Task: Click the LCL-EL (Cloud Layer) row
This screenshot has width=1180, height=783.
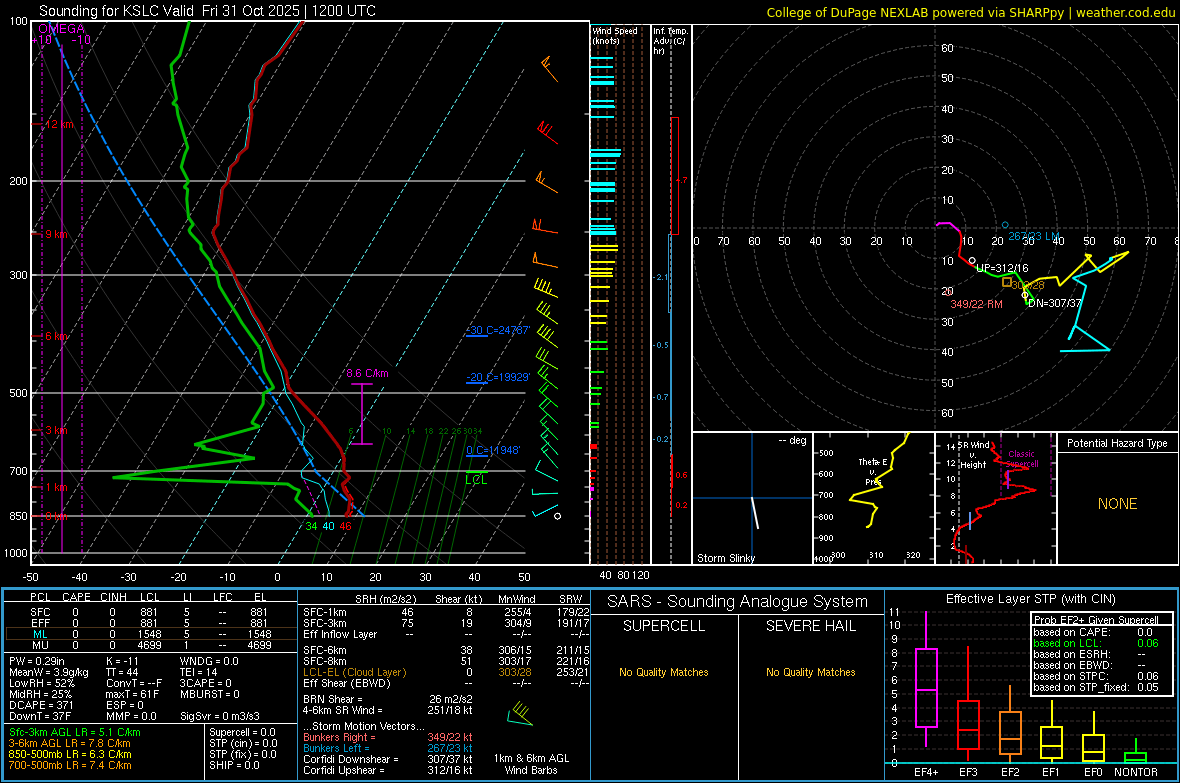Action: (x=446, y=672)
